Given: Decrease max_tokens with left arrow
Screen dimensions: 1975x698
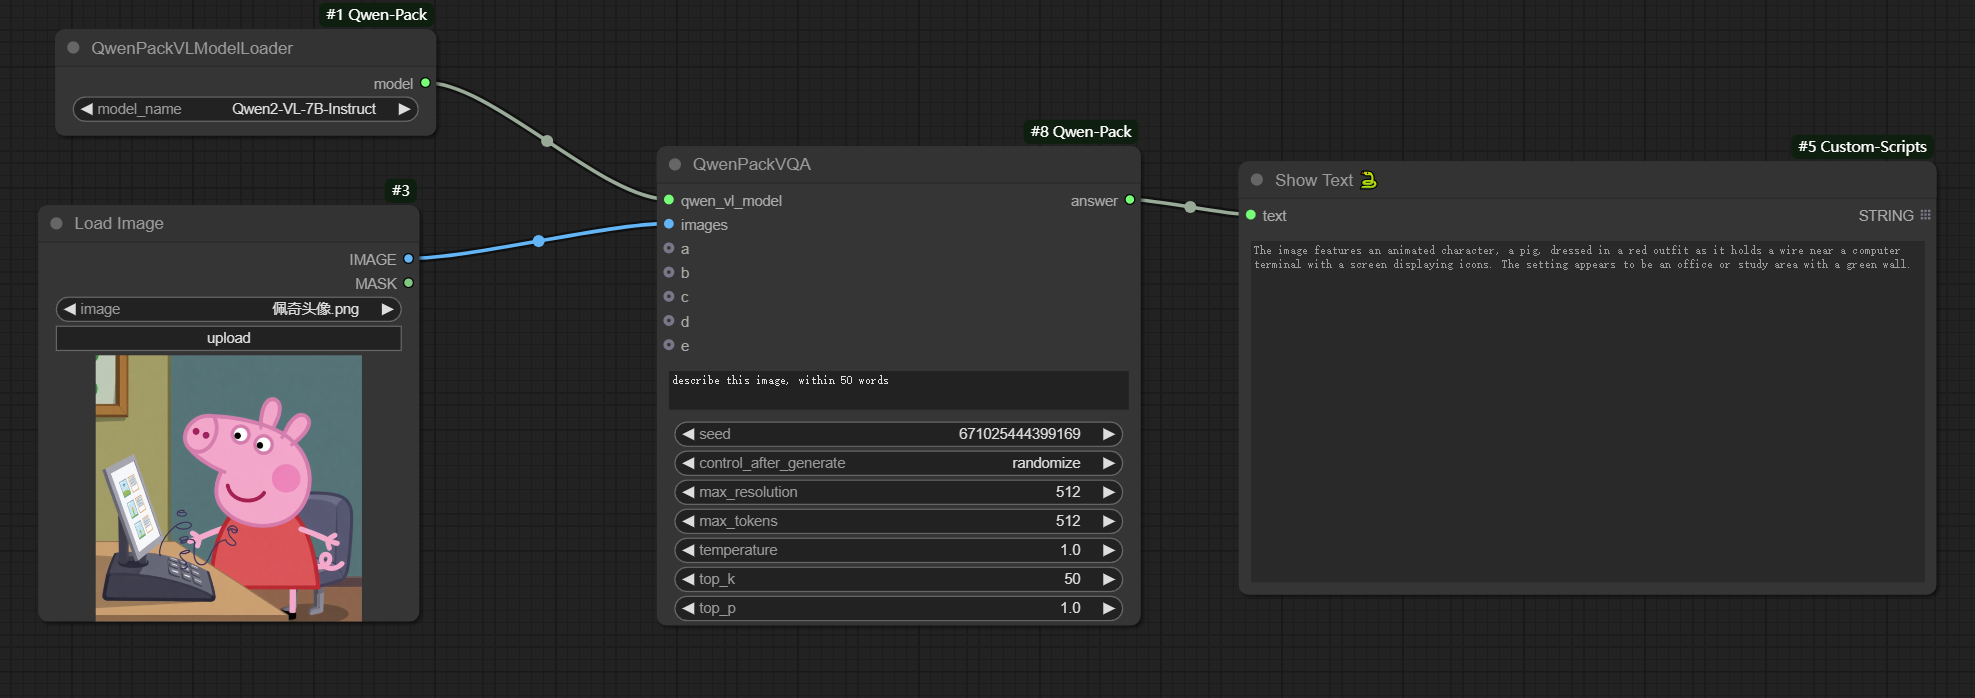Looking at the screenshot, I should [x=688, y=521].
